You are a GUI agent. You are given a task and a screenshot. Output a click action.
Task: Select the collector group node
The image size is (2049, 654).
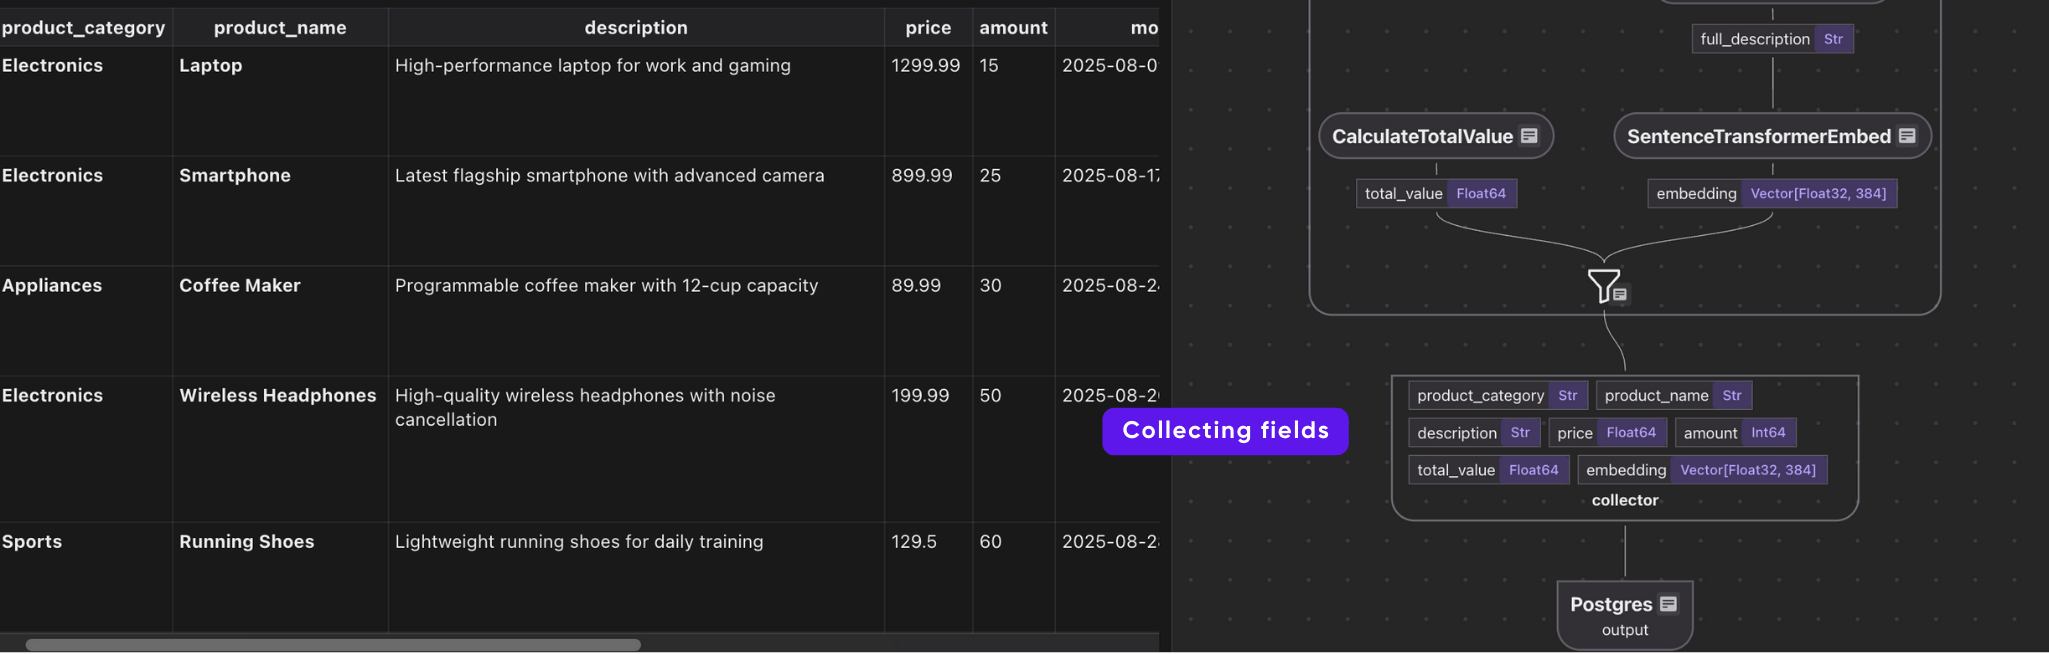tap(1624, 500)
